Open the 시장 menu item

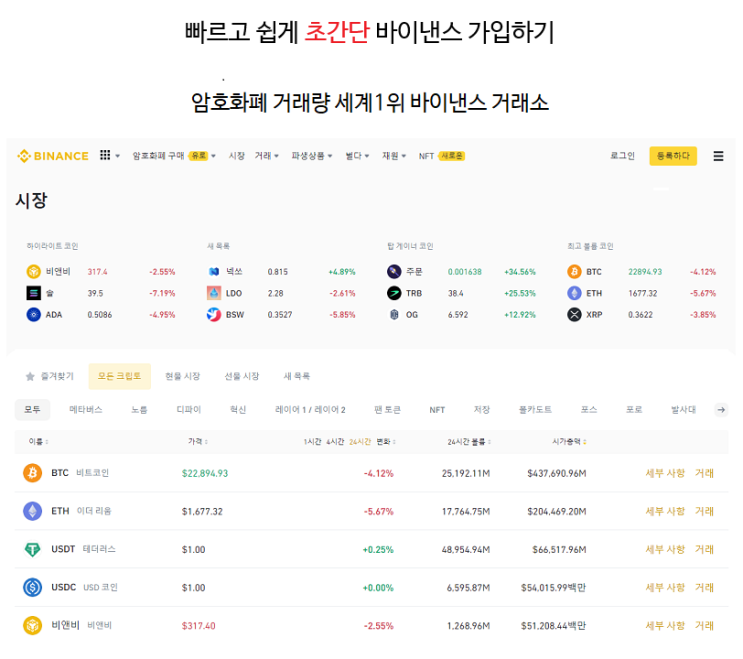236,156
